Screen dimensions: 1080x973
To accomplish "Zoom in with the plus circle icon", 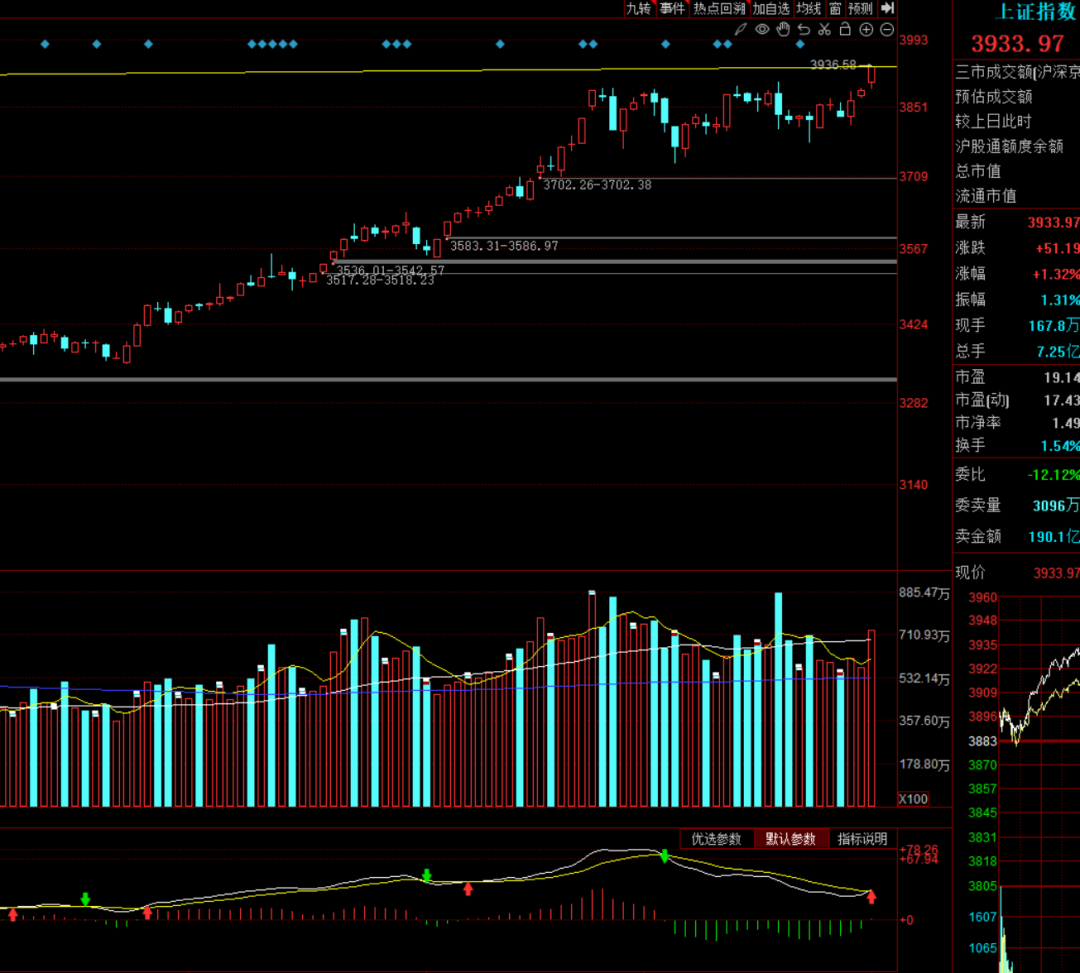I will point(866,29).
